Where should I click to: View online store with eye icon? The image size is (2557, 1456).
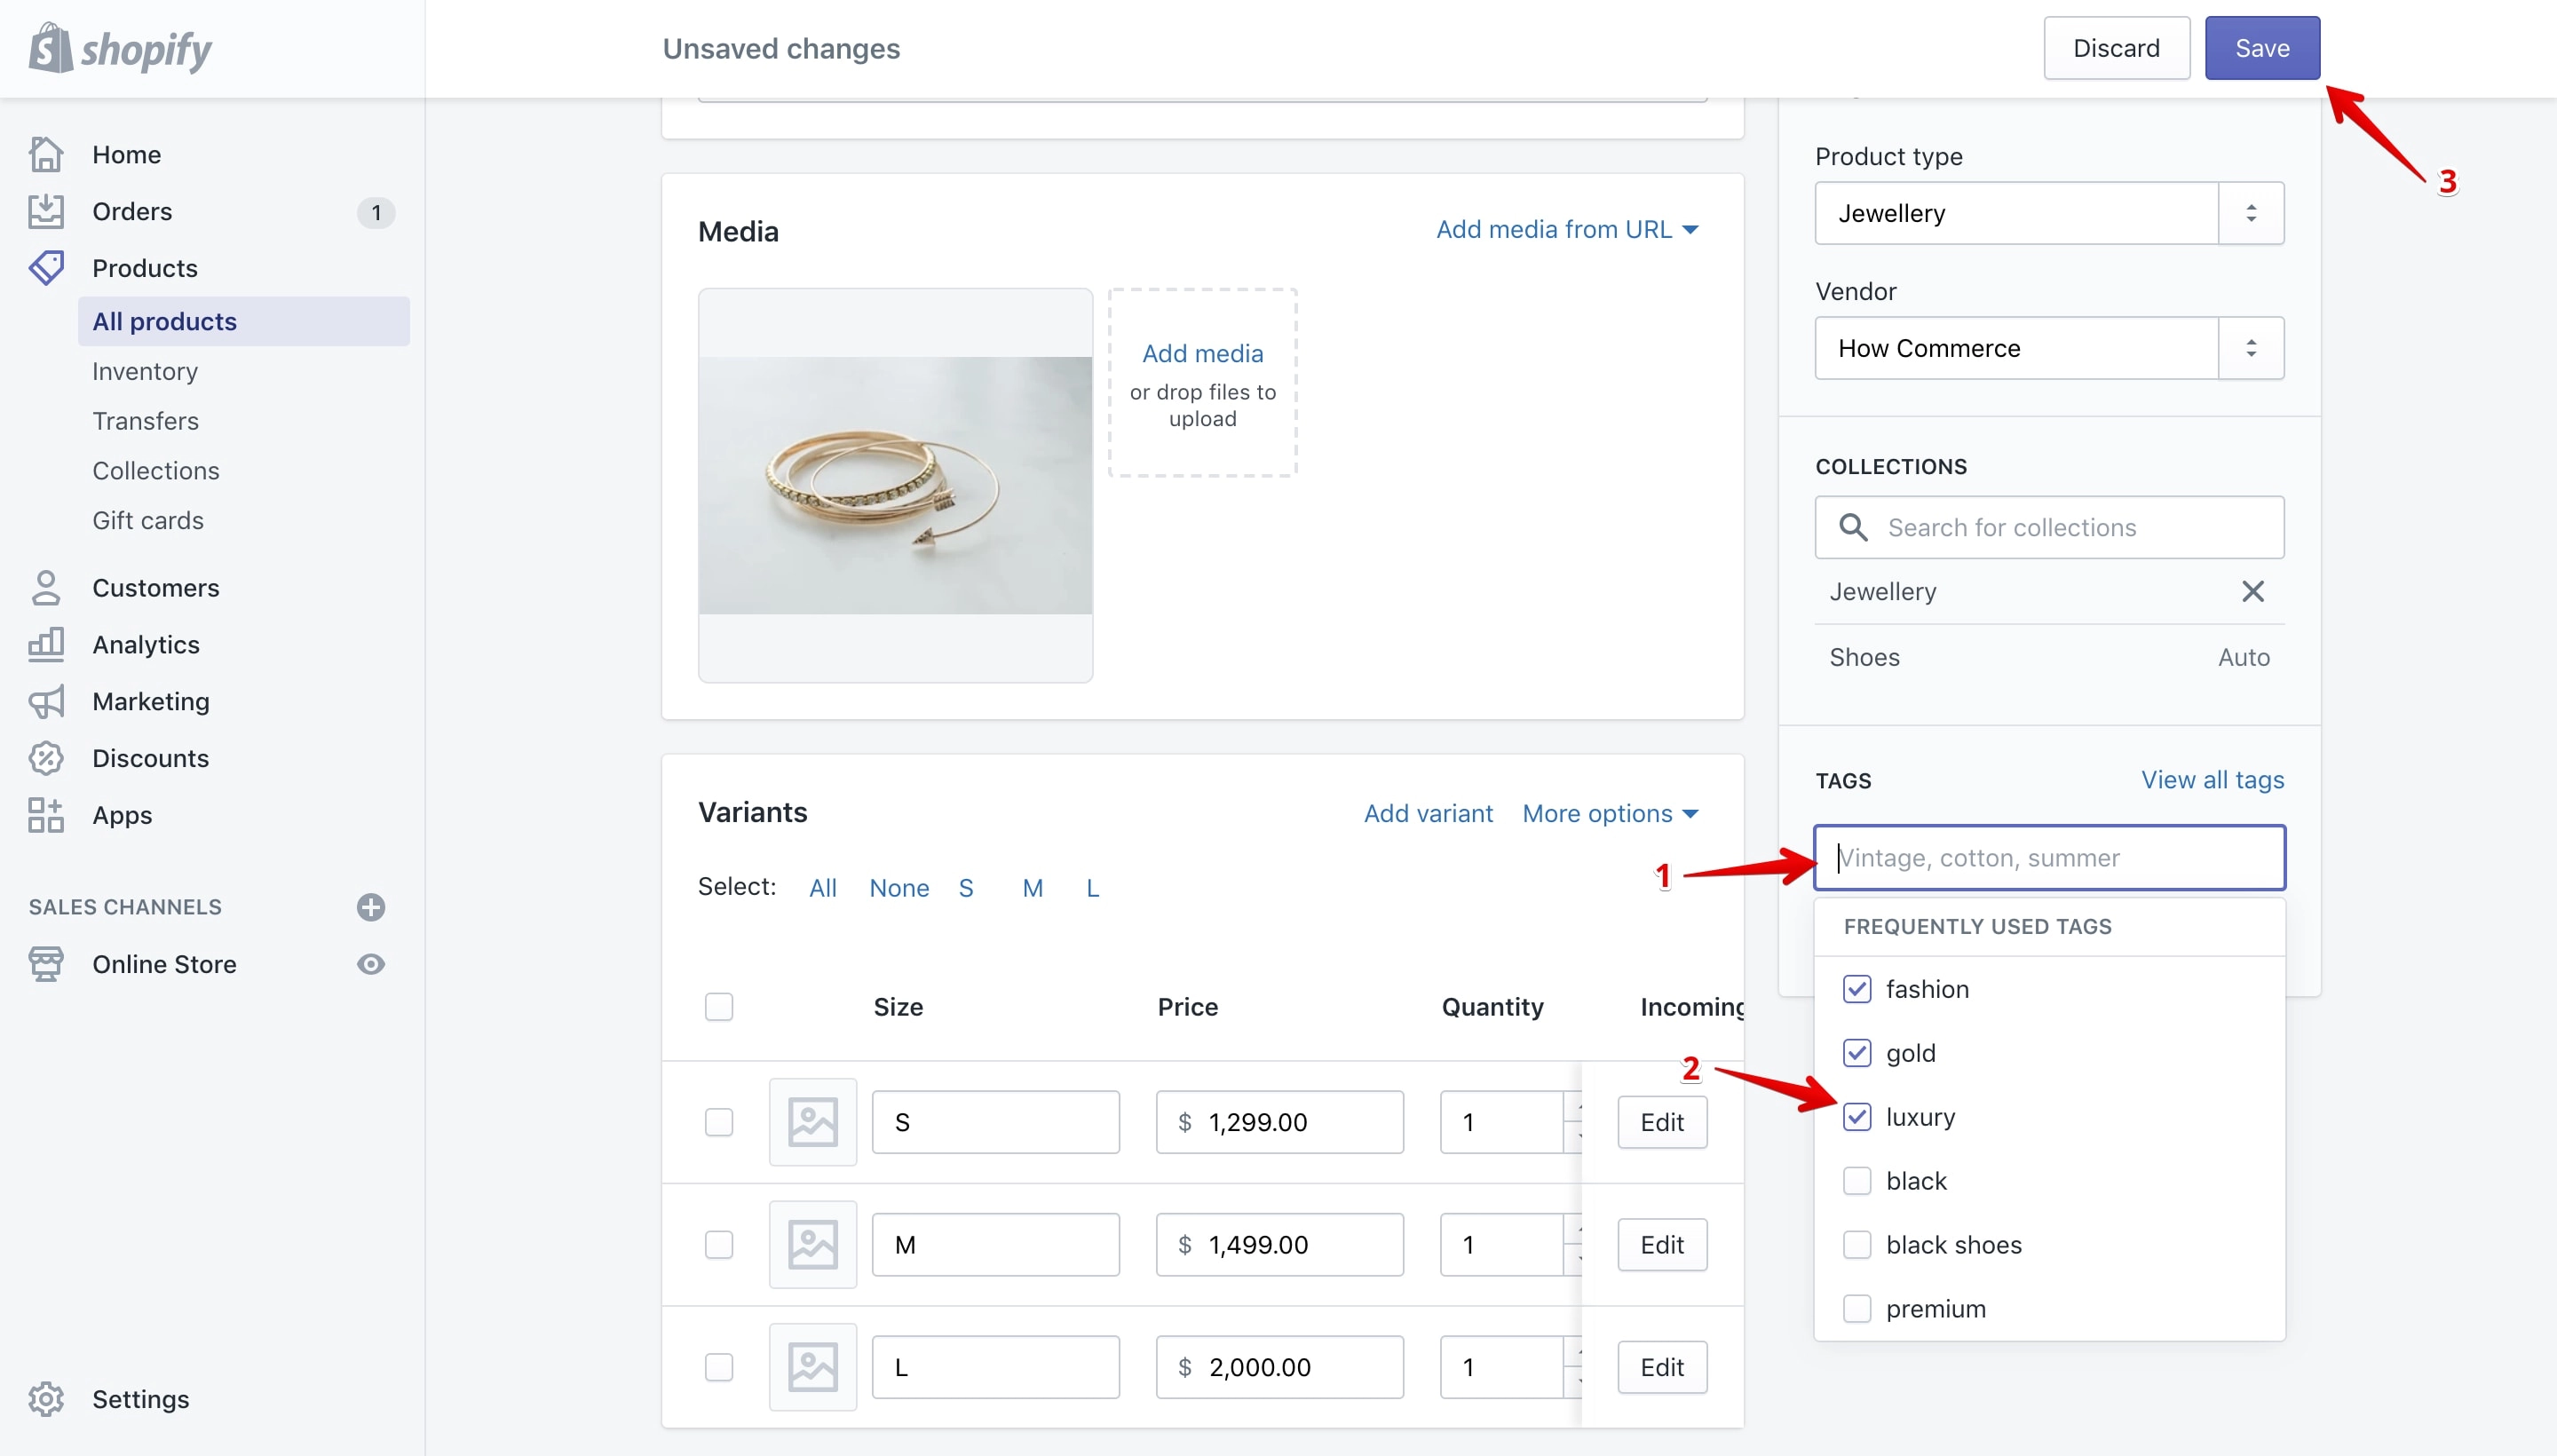(x=371, y=964)
